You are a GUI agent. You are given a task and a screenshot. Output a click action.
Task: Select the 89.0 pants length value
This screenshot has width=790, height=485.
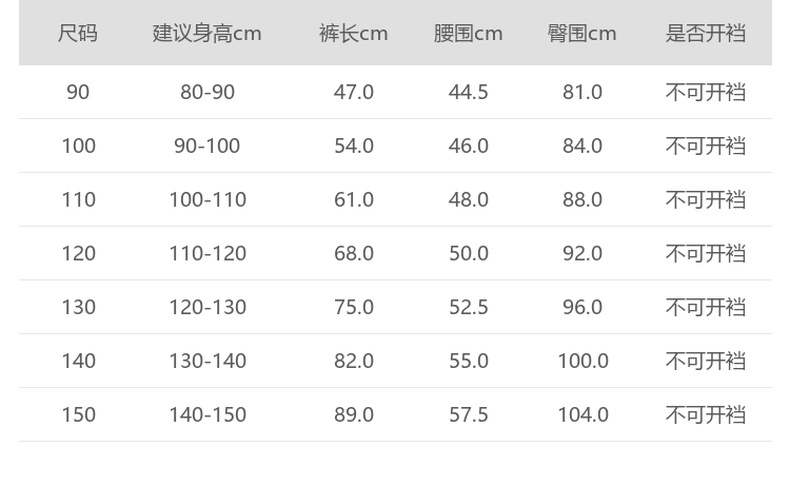click(353, 414)
